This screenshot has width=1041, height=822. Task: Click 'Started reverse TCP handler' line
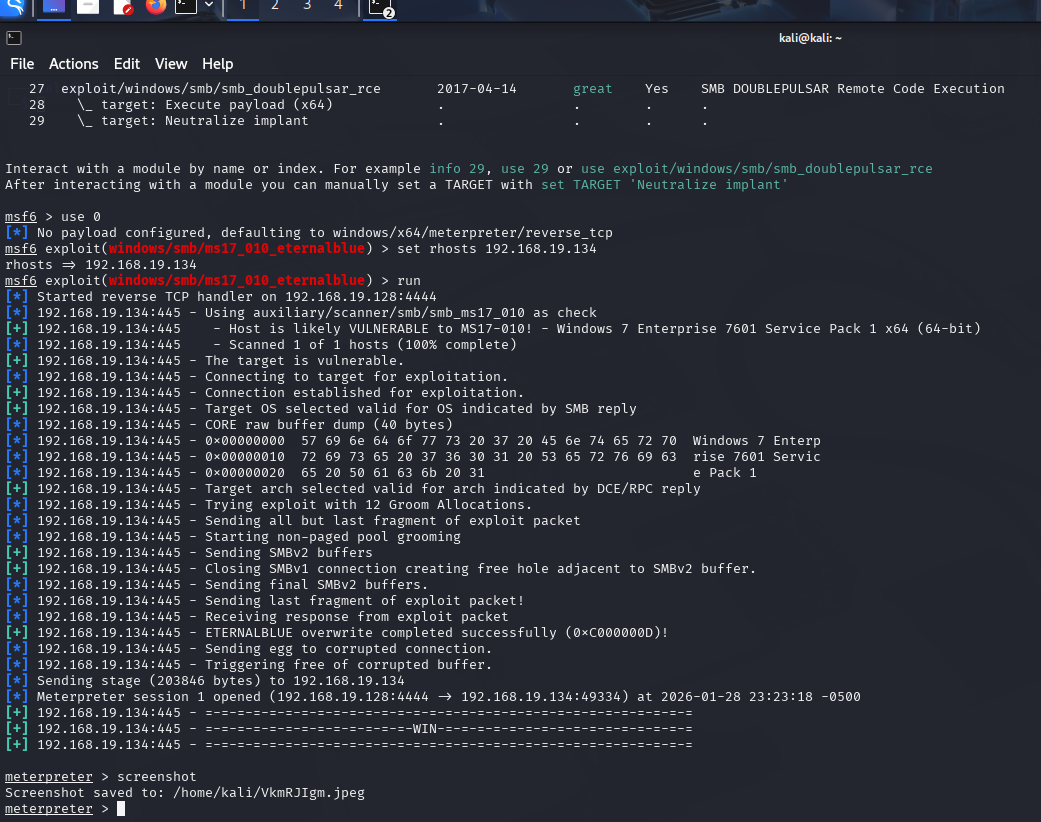[x=221, y=297]
